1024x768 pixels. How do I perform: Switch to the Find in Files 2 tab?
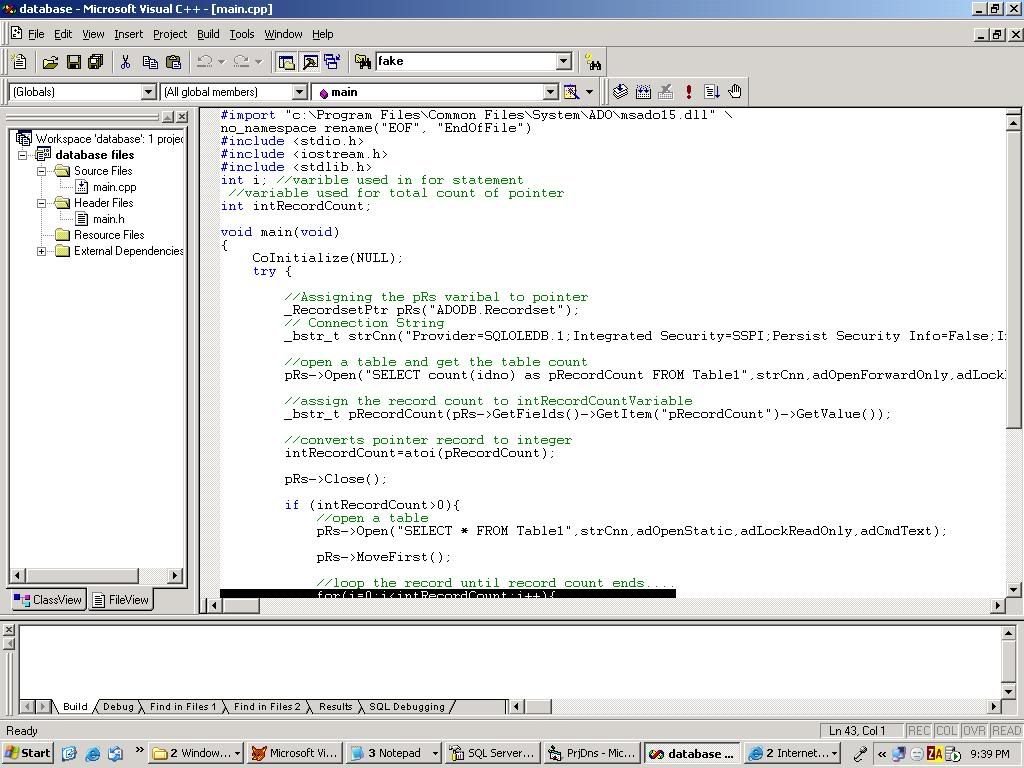pos(267,707)
